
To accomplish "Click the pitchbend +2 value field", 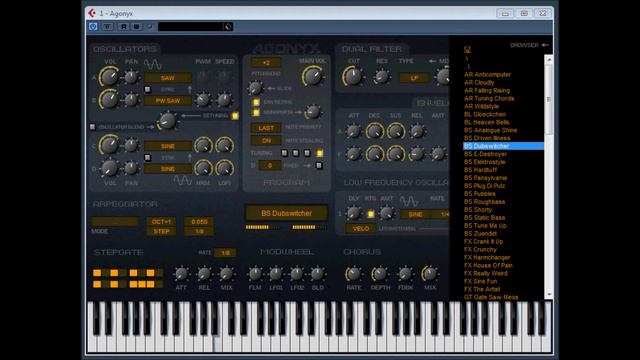I will pyautogui.click(x=266, y=63).
